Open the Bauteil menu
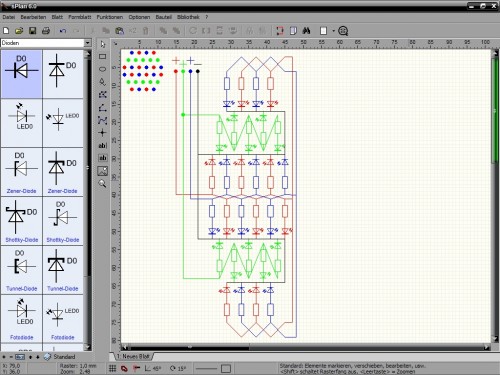Image resolution: width=500 pixels, height=375 pixels. [163, 17]
